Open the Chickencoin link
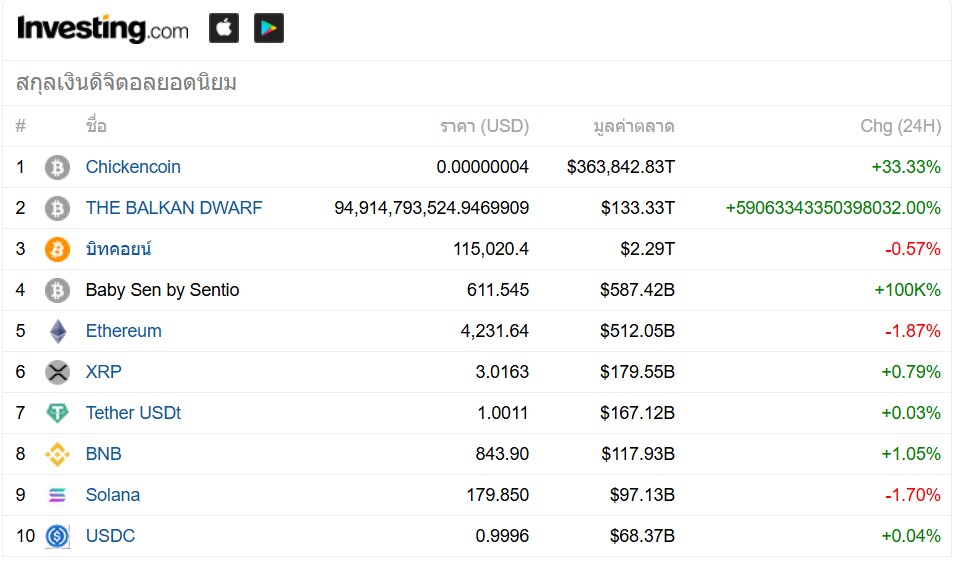The height and width of the screenshot is (562, 959). click(133, 167)
